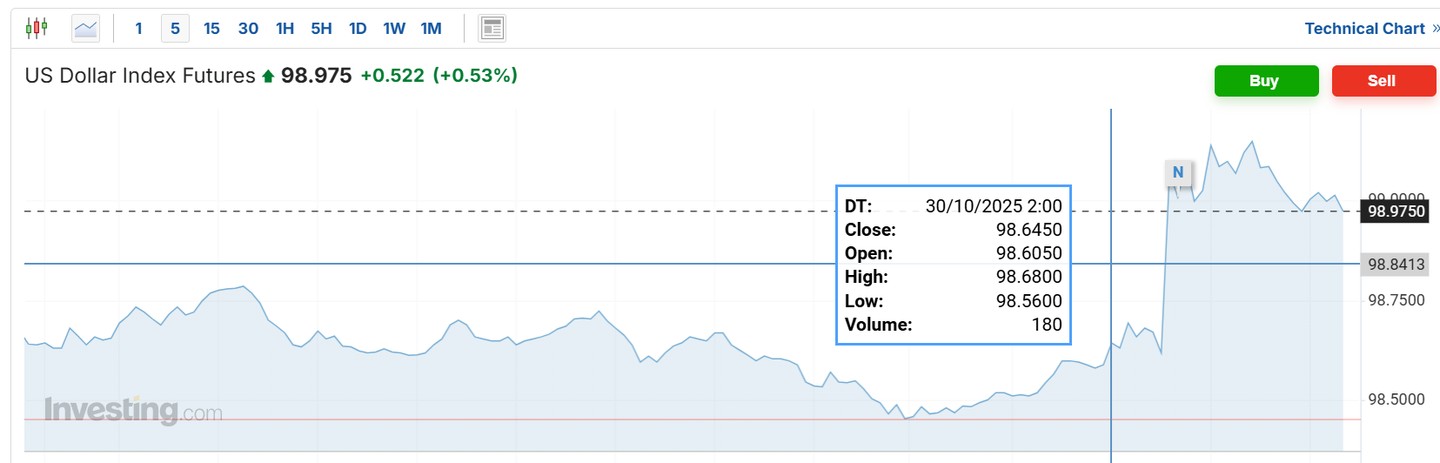Image resolution: width=1440 pixels, height=463 pixels.
Task: Select the 5 minute timeframe
Action: [175, 28]
